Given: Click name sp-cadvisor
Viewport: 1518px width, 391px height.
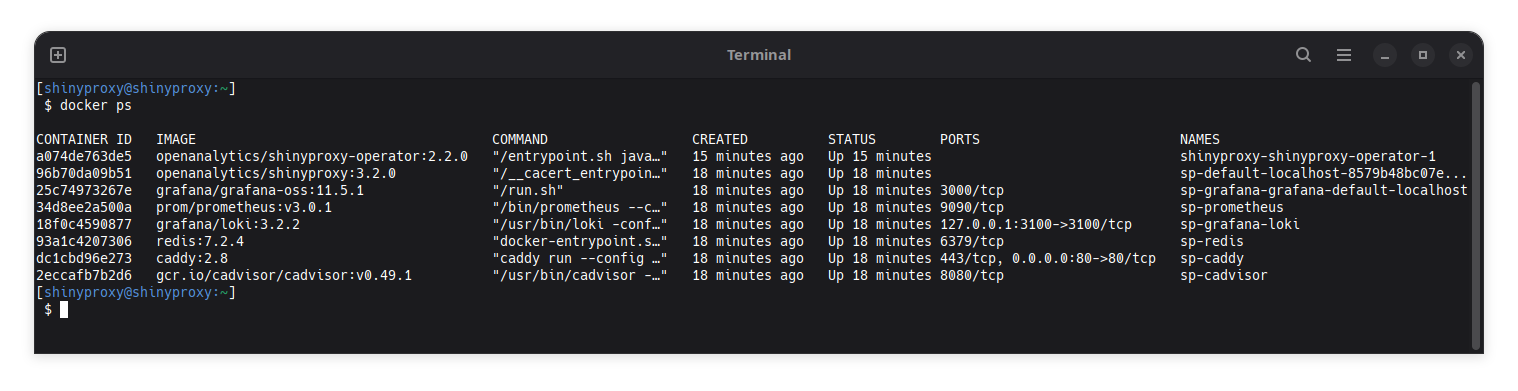Looking at the screenshot, I should point(1224,275).
